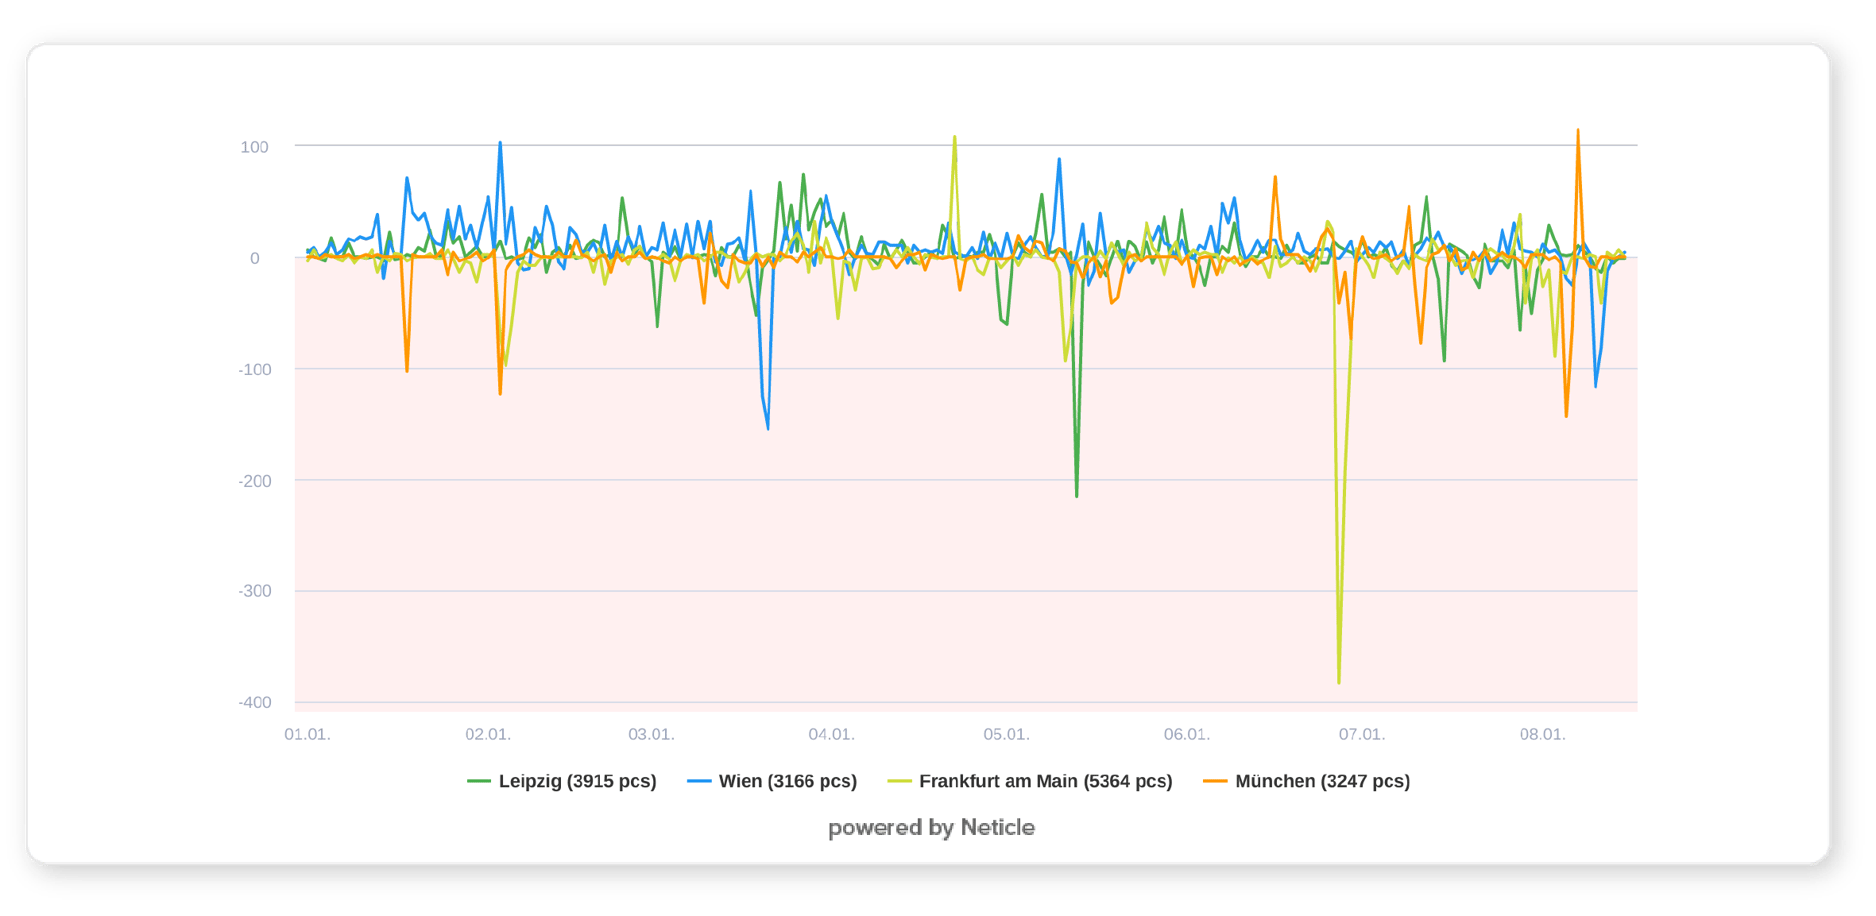Screen dimensions: 1876x916
Task: Click the -100 y-axis value label
Action: point(254,369)
